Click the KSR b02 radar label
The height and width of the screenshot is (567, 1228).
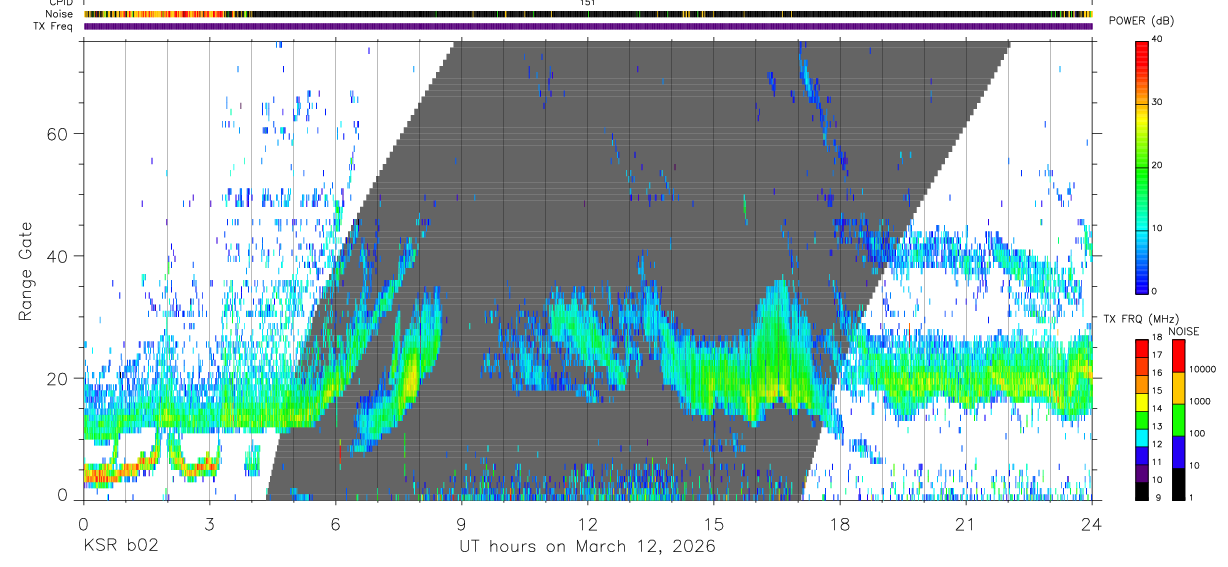[x=120, y=547]
